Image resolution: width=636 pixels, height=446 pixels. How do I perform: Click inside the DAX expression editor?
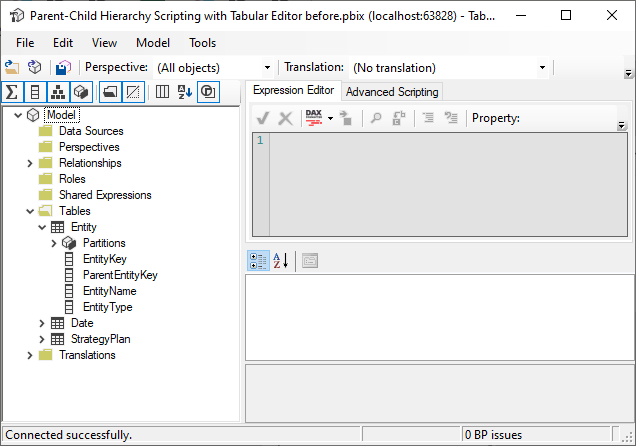tap(440, 180)
